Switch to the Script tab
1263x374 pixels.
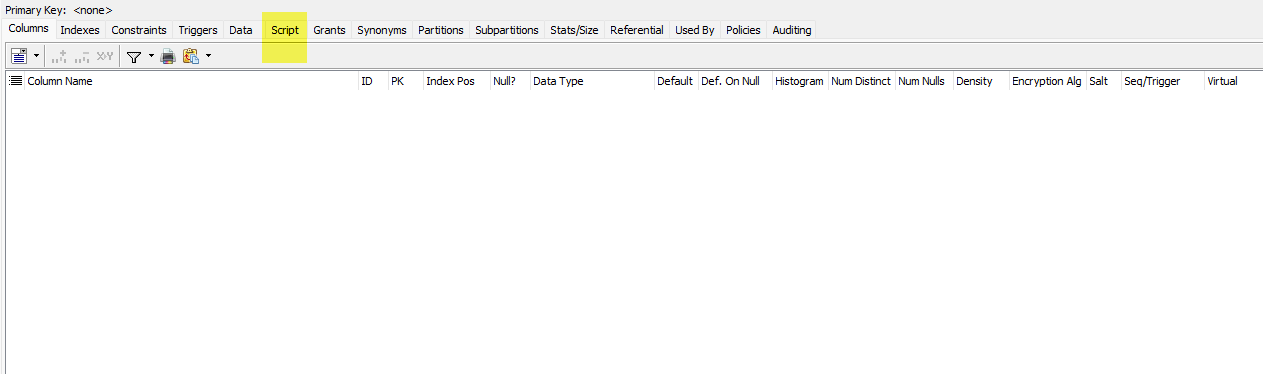pos(285,30)
